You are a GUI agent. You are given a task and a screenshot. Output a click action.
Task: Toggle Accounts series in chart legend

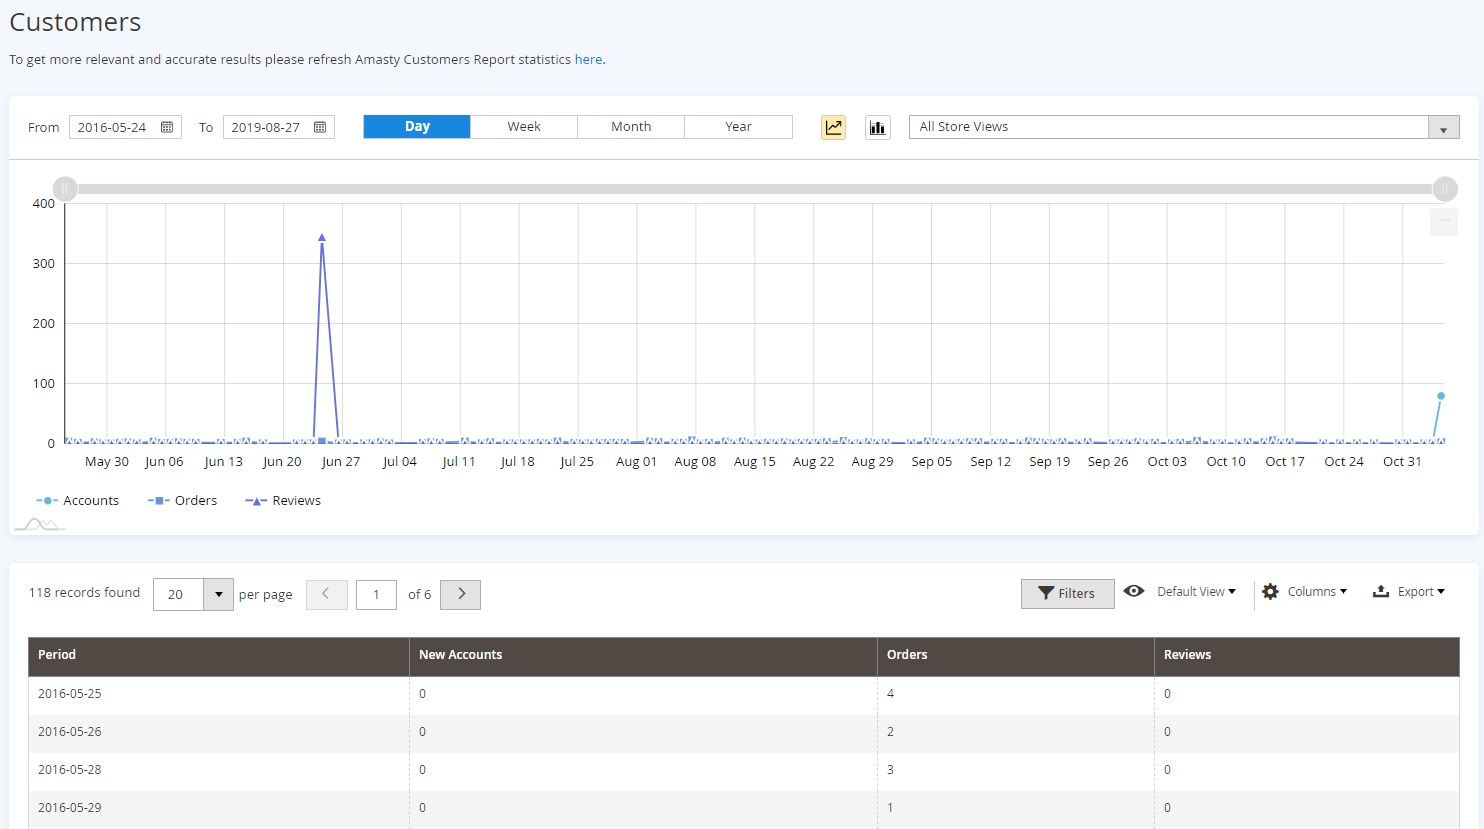coord(78,501)
